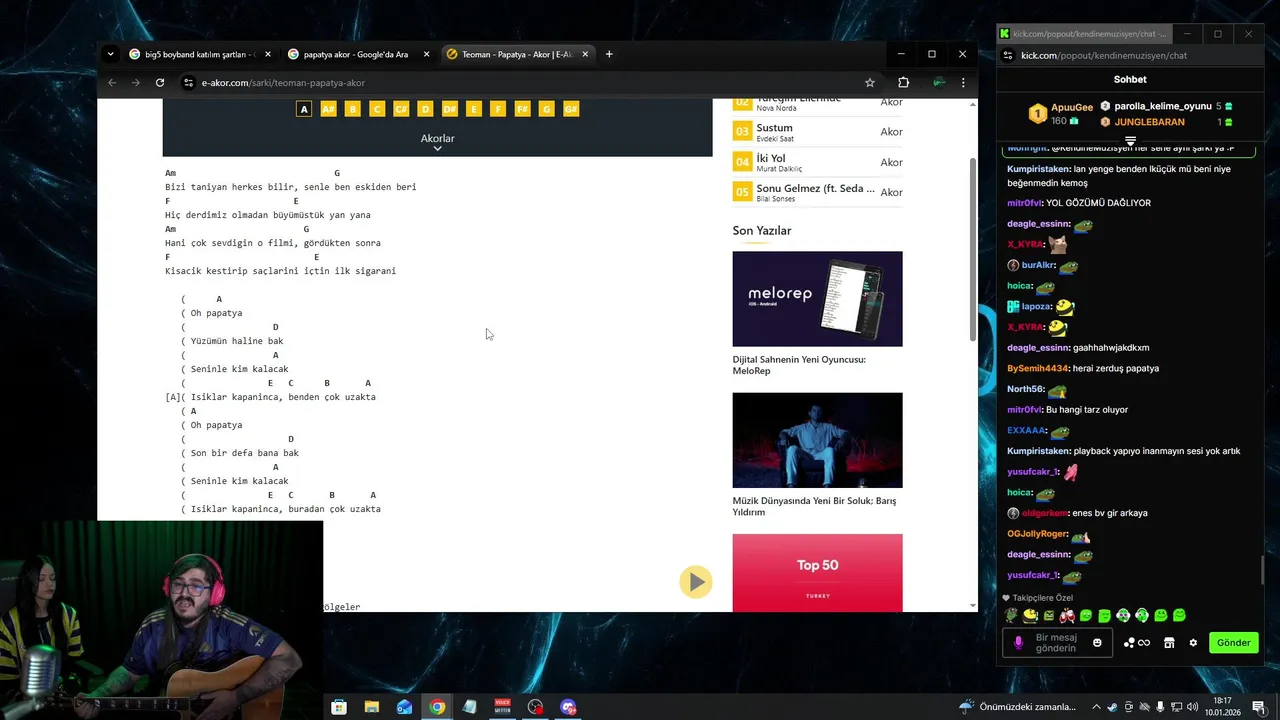Open Windows notification center
Viewport: 1280px width, 720px height.
click(x=1259, y=707)
